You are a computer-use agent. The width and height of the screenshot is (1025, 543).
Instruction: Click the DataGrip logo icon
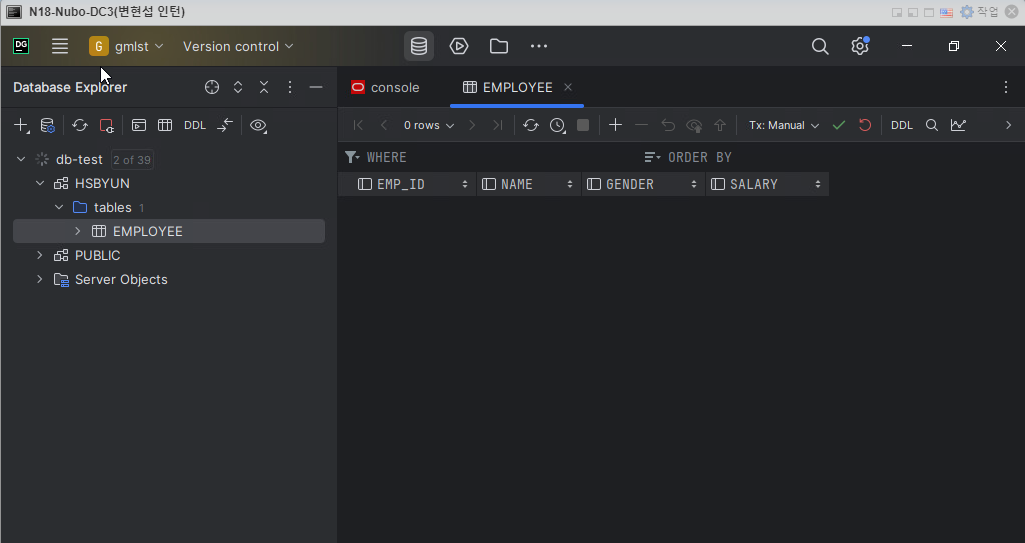[x=21, y=46]
